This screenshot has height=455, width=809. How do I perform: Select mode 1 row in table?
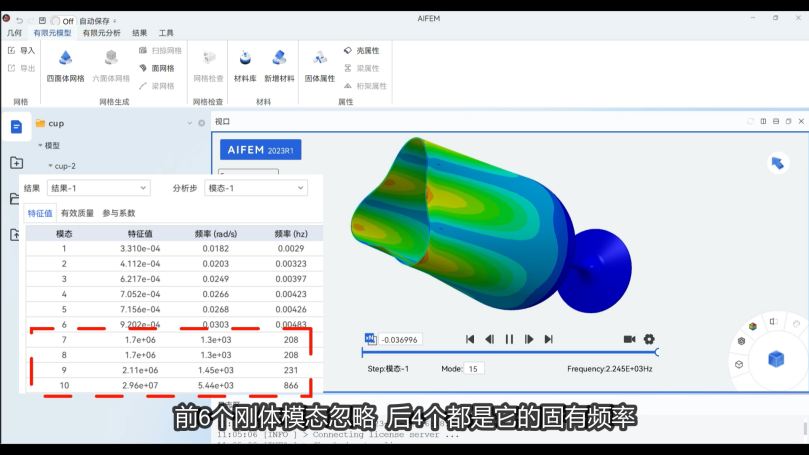[174, 248]
